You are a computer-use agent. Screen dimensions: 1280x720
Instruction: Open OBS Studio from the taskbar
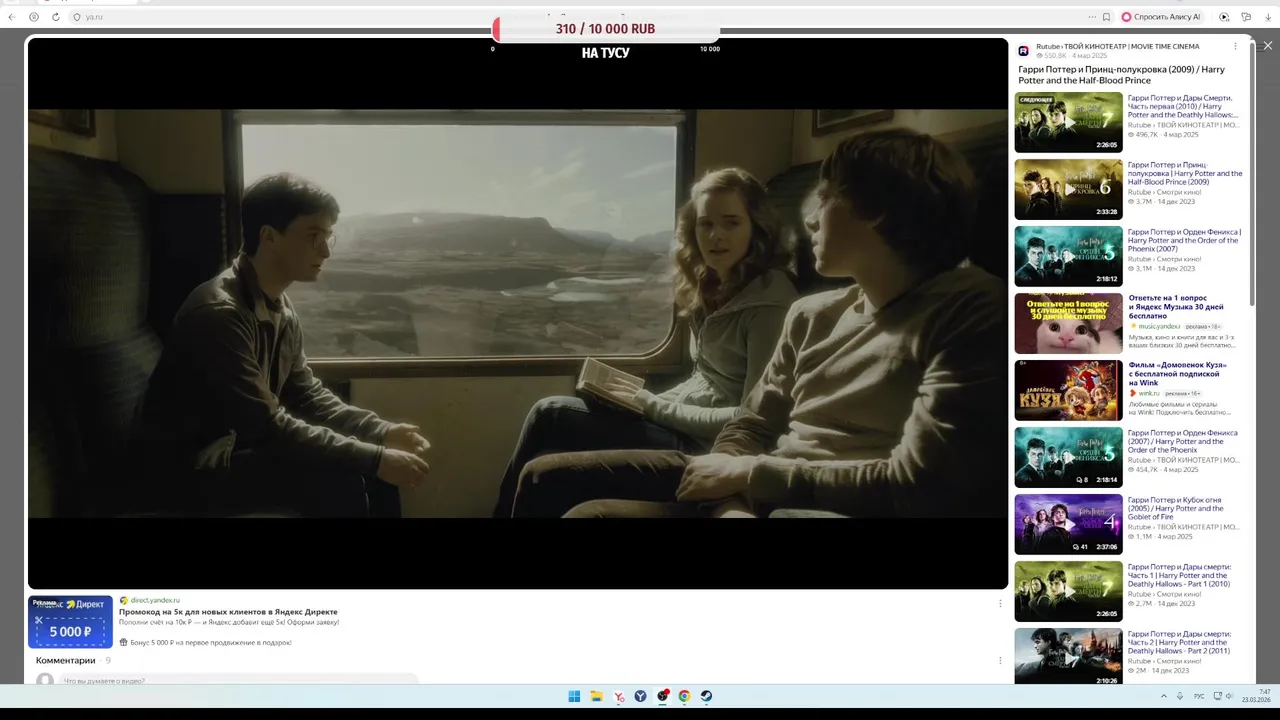point(663,696)
